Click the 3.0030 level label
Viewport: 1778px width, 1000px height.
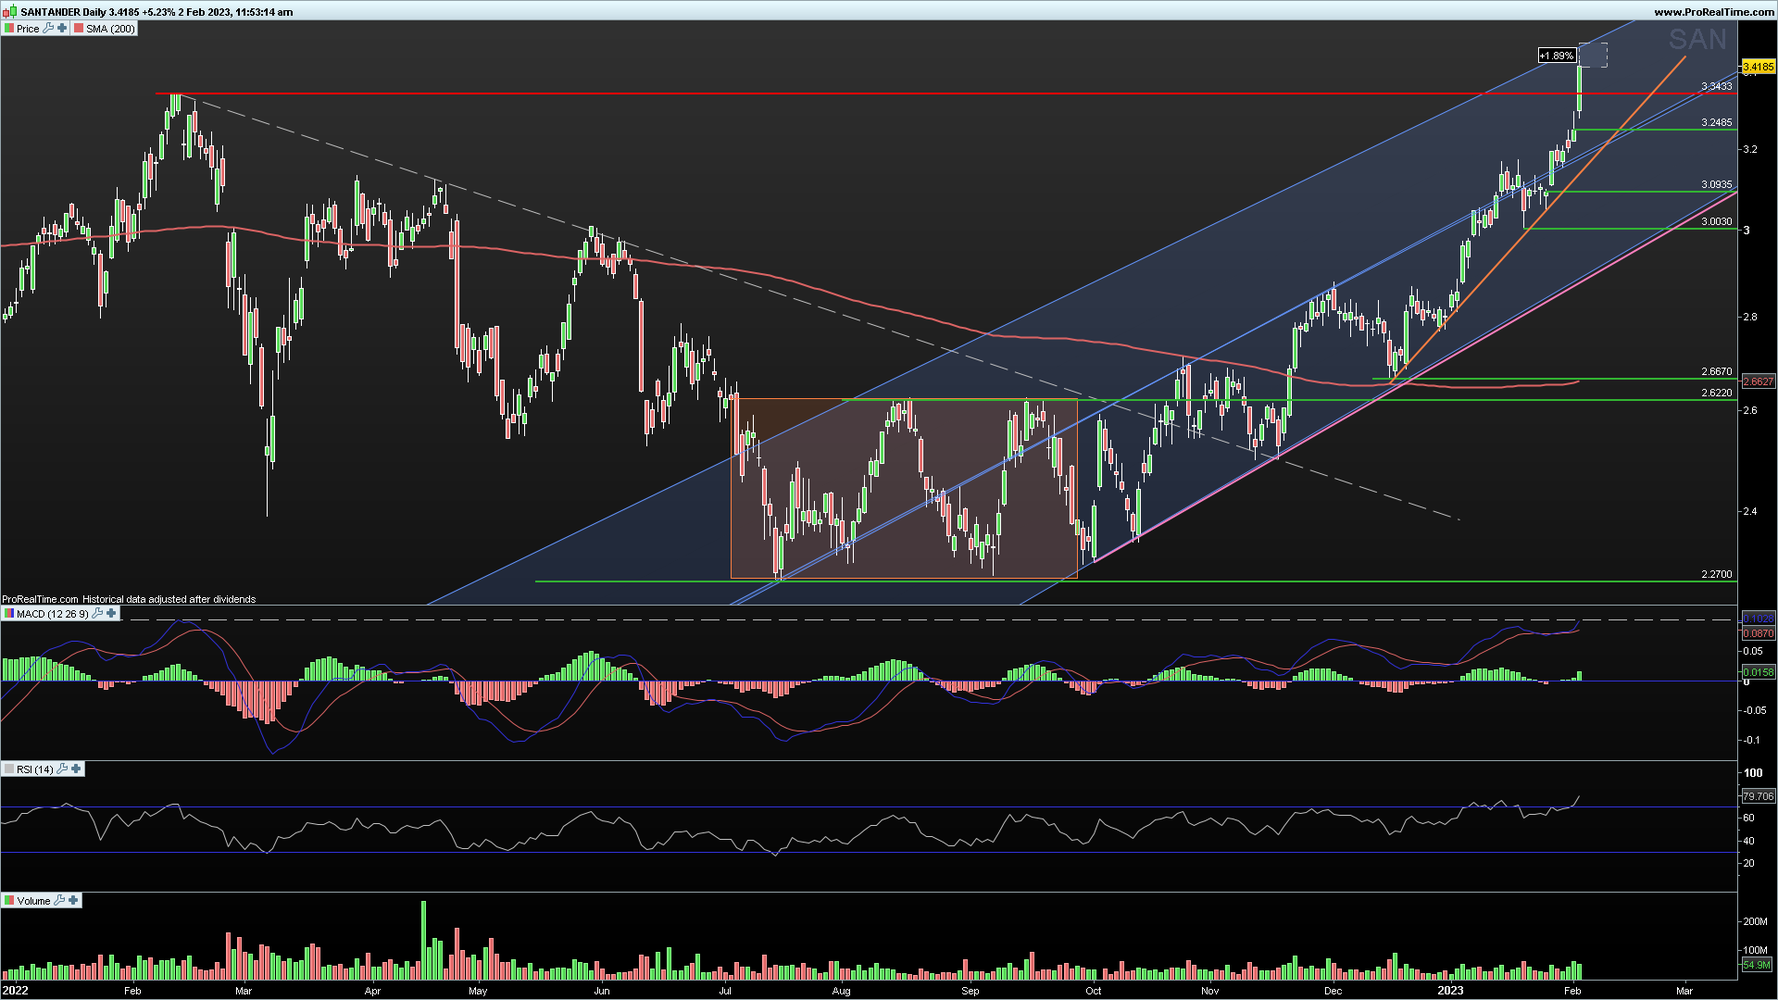click(1717, 222)
